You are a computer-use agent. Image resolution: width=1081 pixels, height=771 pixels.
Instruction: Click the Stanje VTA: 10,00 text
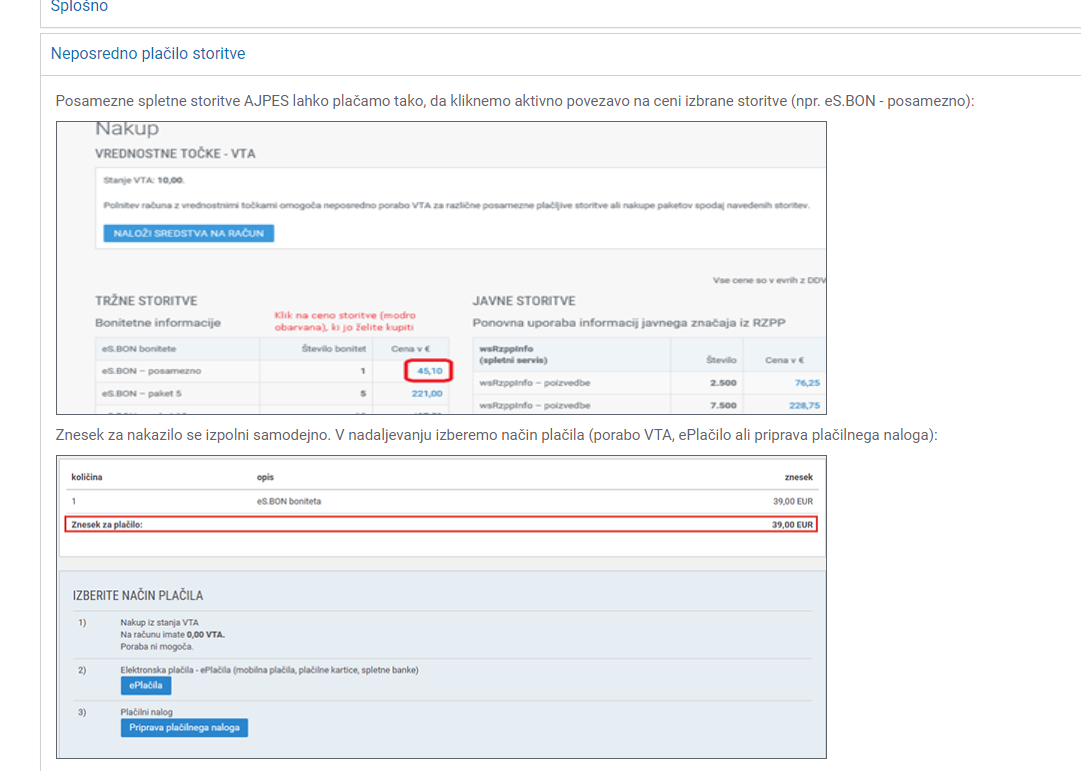(143, 180)
